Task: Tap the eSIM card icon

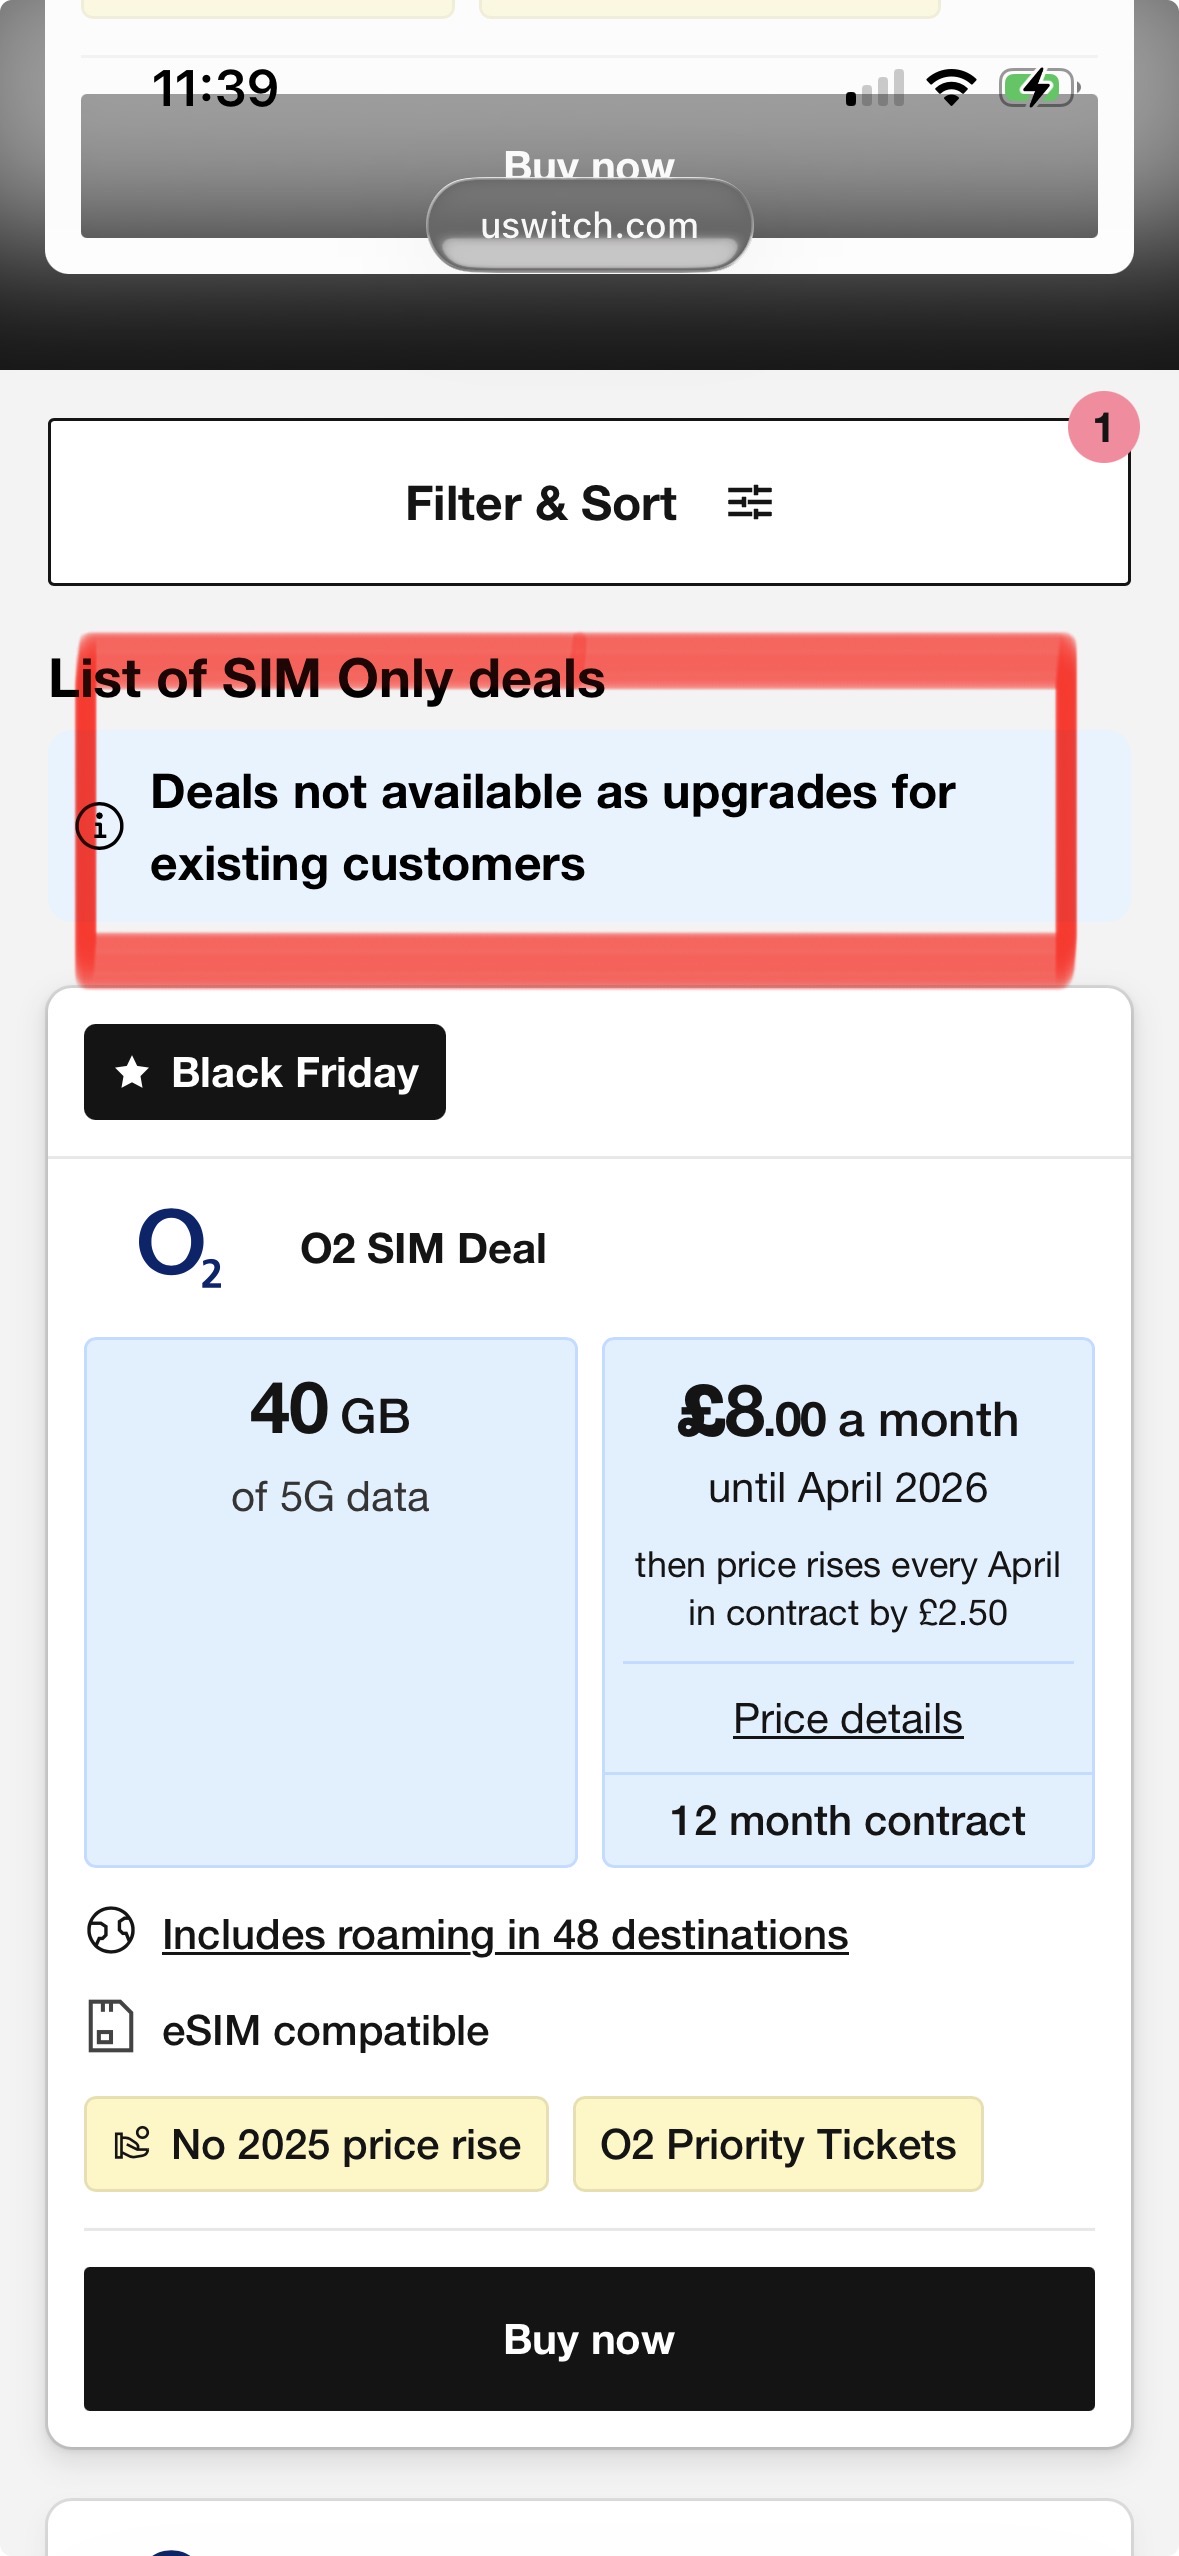Action: (110, 2027)
